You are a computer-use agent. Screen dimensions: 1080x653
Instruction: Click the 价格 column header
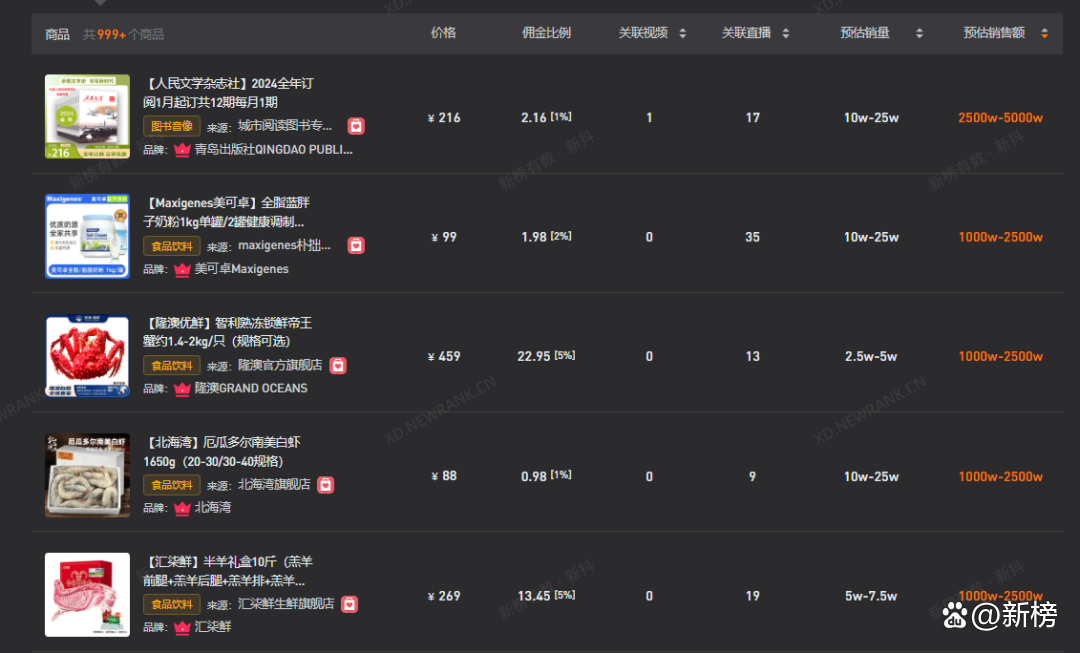443,33
